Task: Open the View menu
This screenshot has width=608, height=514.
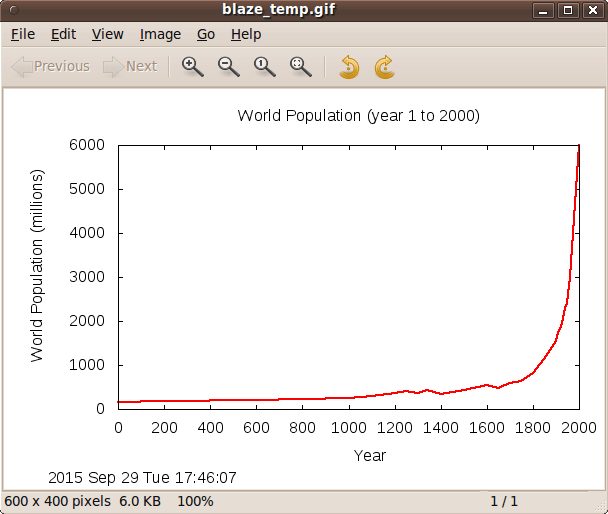Action: [107, 34]
